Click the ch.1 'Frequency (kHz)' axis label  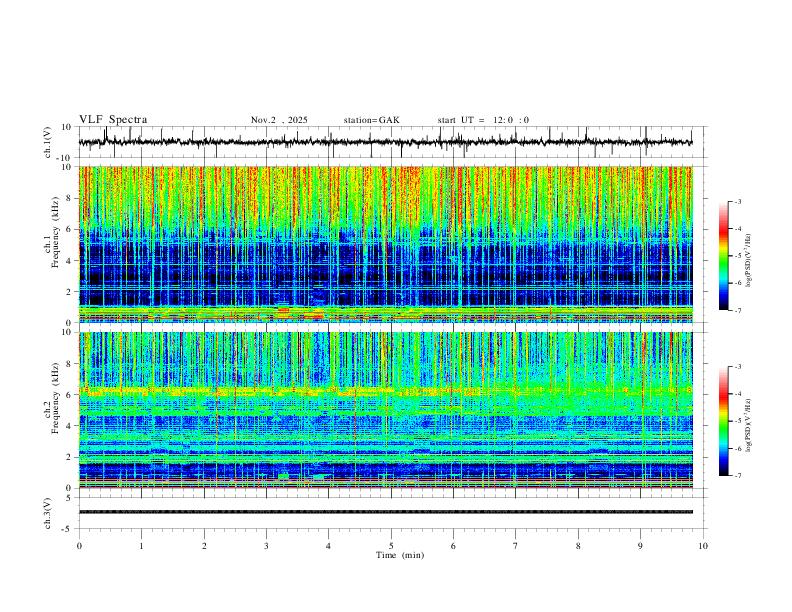56,232
